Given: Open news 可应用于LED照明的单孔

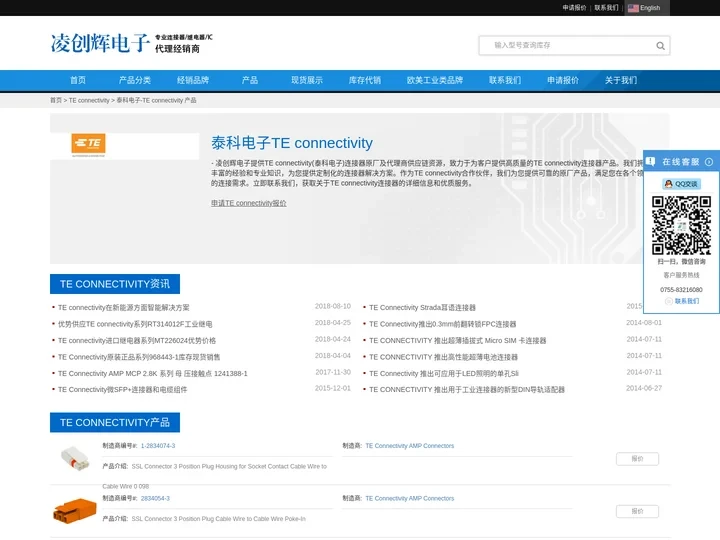Looking at the screenshot, I should click(x=444, y=373).
